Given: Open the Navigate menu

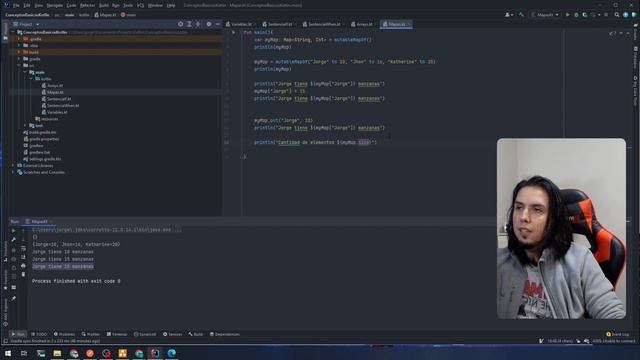Looking at the screenshot, I should click(55, 5).
